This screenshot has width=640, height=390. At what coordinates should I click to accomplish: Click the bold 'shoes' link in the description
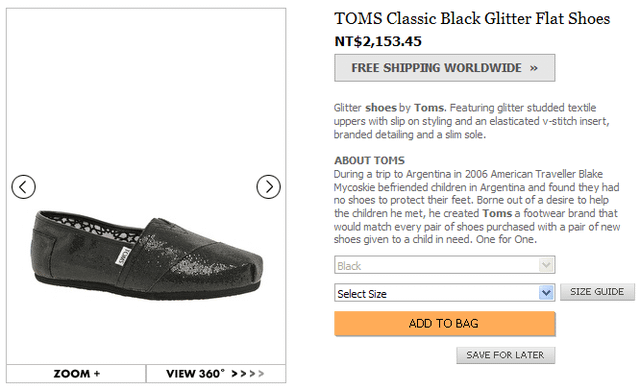coord(380,108)
